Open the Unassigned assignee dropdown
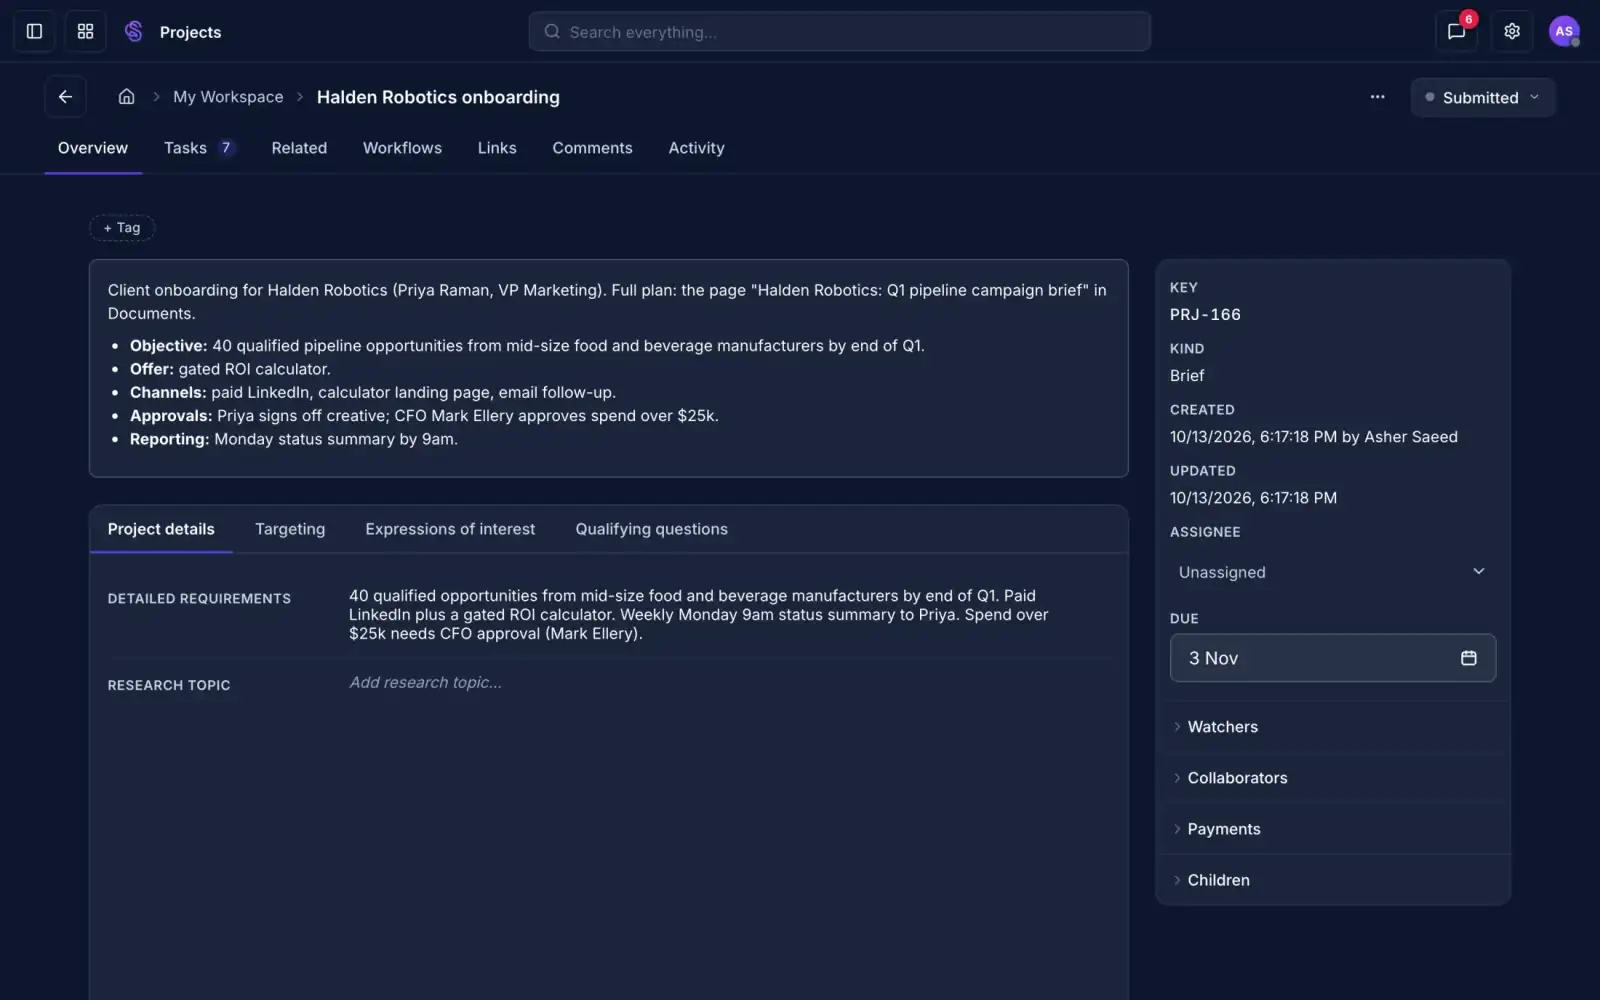1600x1000 pixels. coord(1332,572)
